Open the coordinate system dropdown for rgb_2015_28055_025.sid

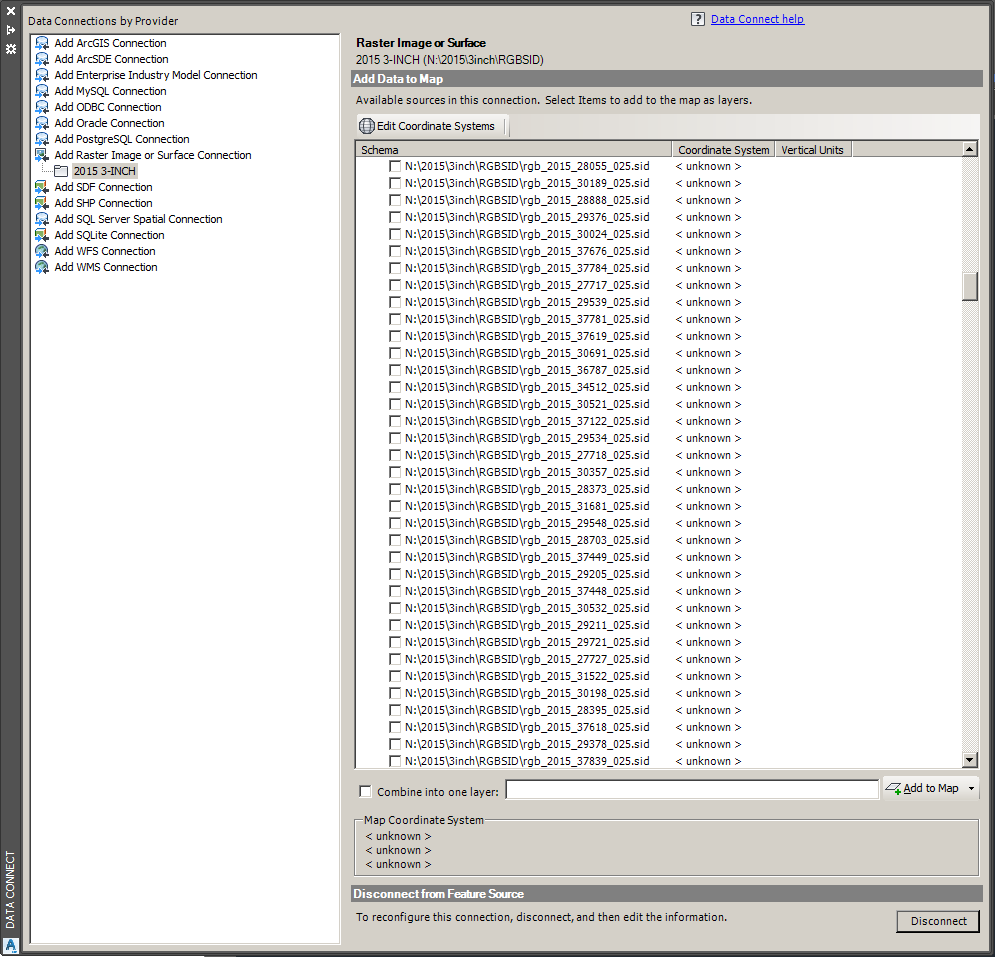click(x=707, y=165)
